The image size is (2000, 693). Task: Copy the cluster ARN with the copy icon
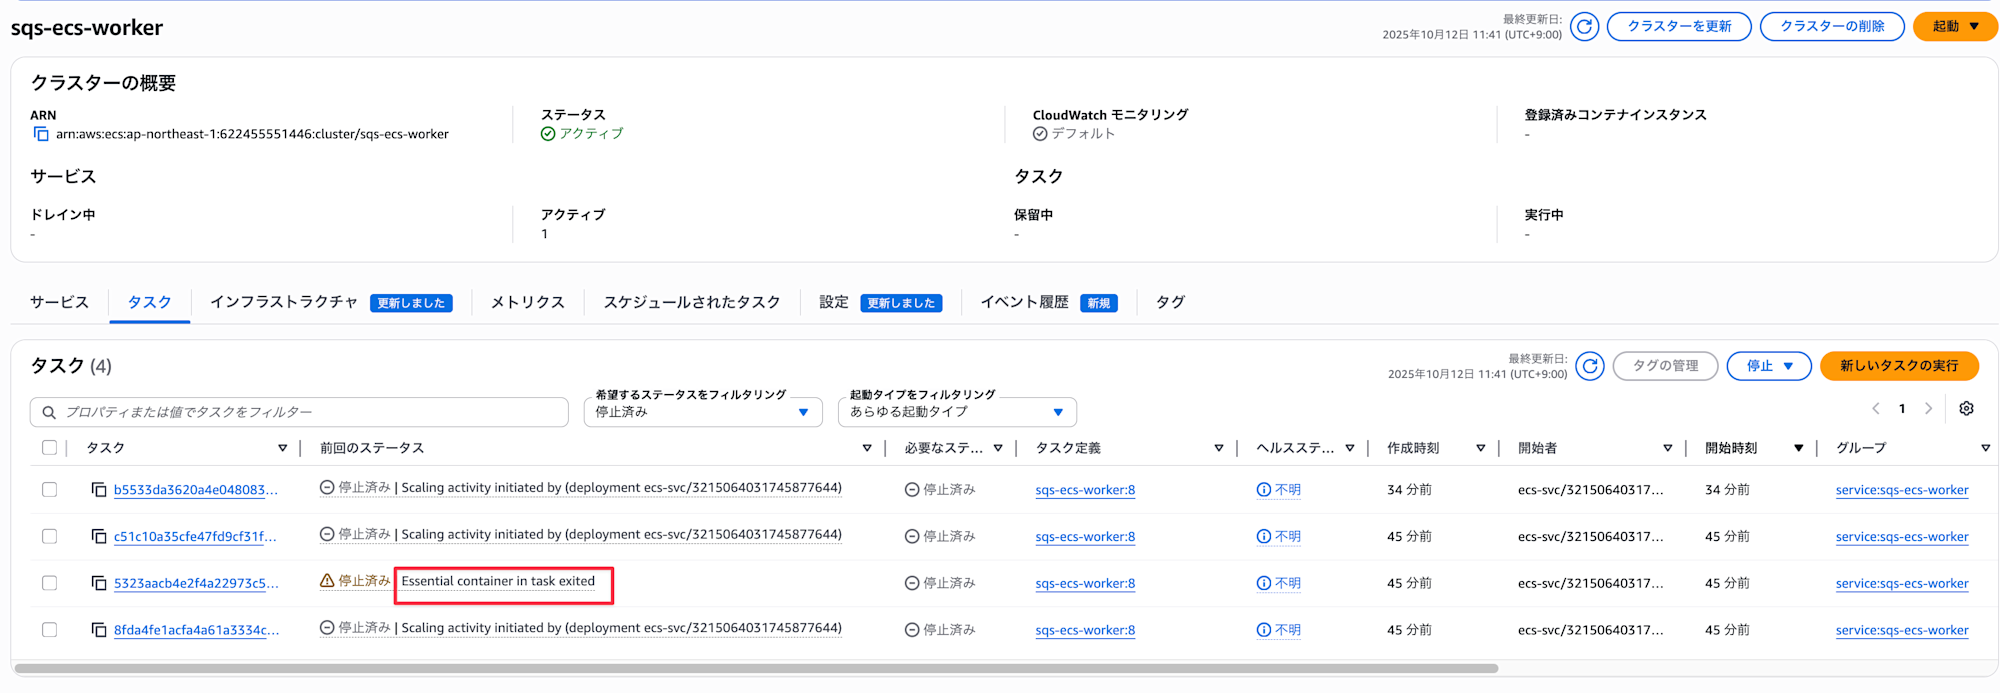(x=41, y=134)
